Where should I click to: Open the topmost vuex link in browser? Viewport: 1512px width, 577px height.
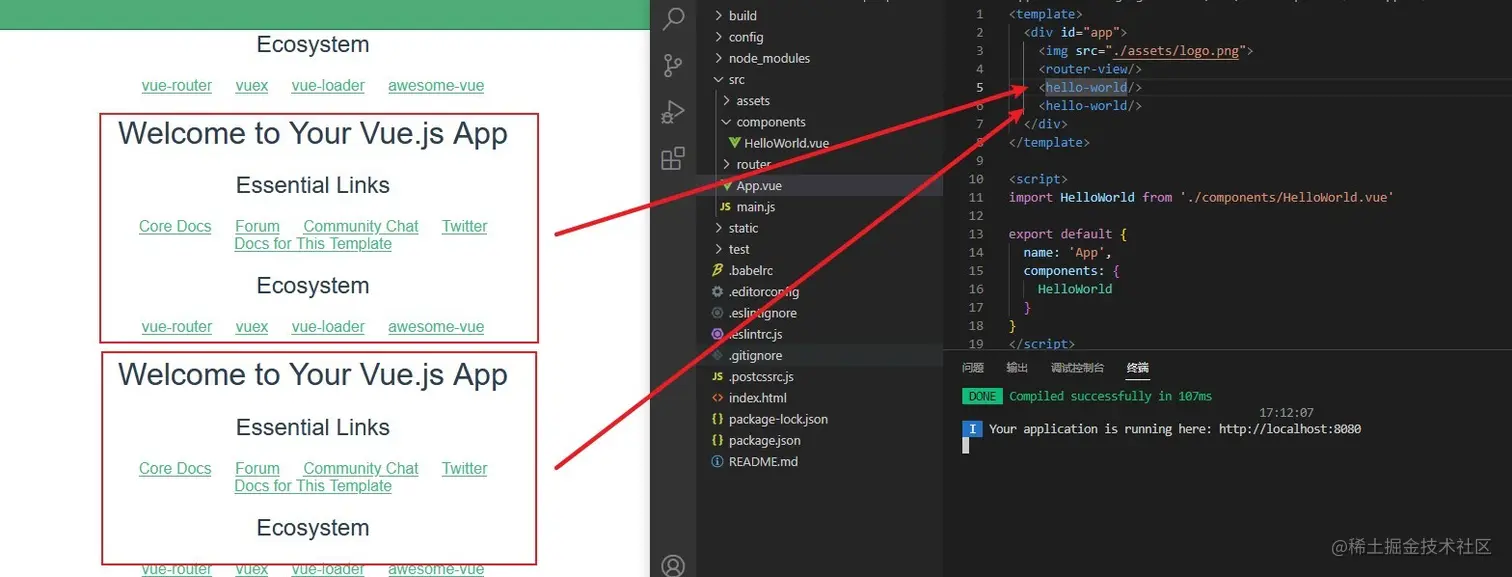252,85
